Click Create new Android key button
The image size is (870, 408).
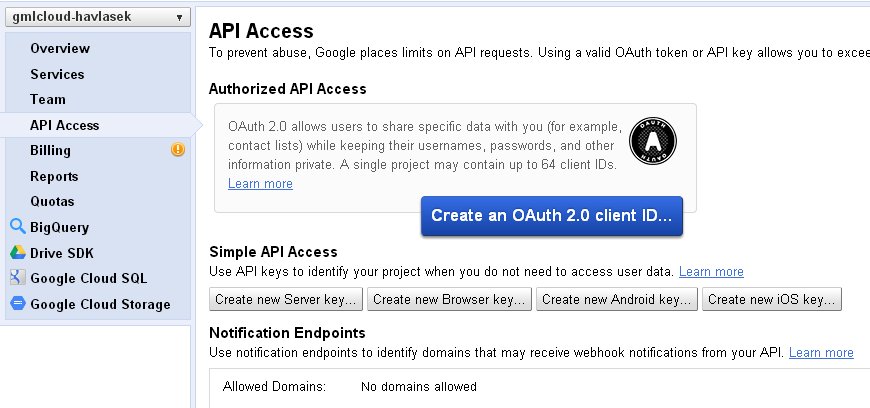click(x=616, y=299)
